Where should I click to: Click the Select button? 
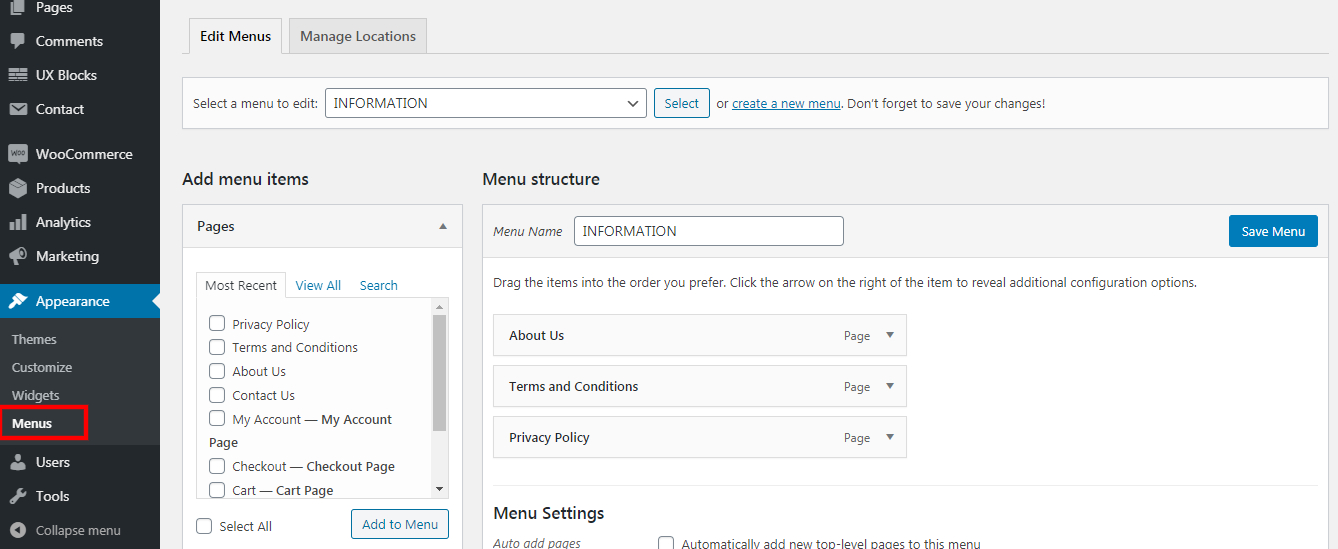click(682, 103)
